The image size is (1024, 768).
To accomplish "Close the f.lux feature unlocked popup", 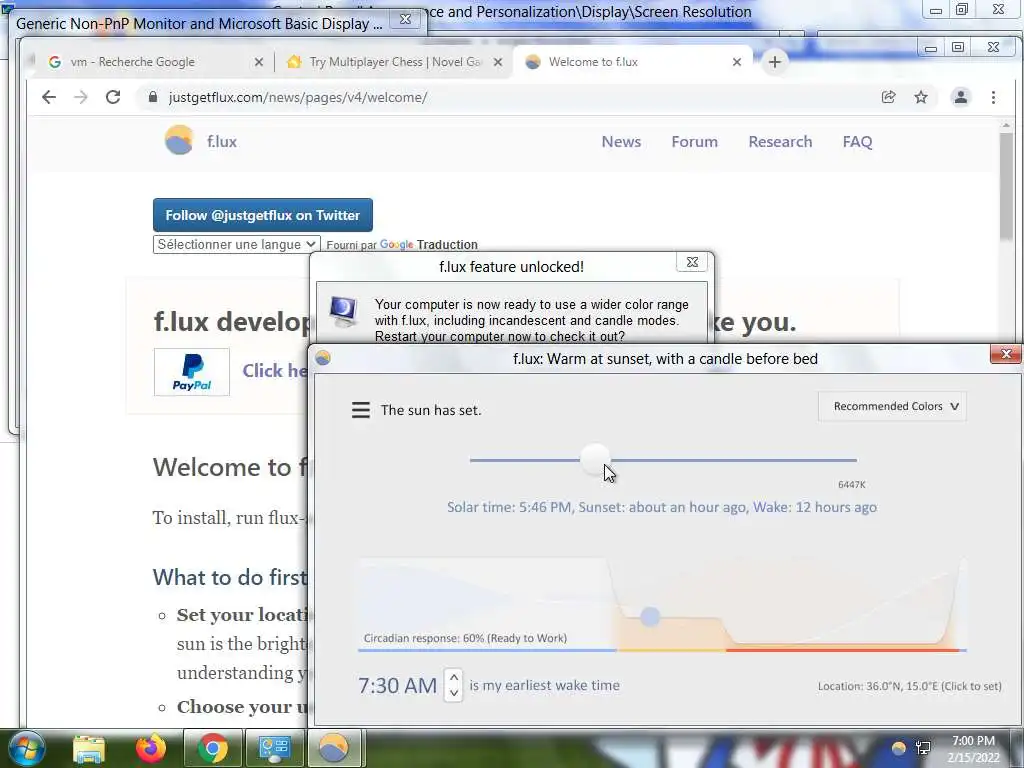I will [692, 263].
